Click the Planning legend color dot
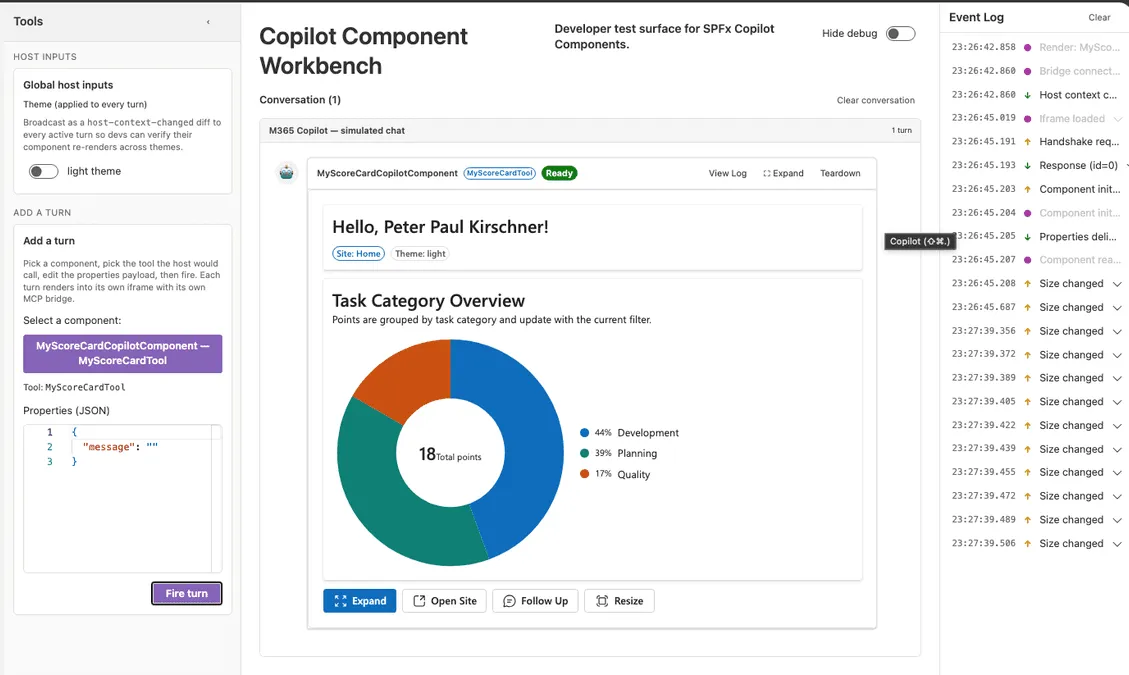The width and height of the screenshot is (1129, 675). click(x=585, y=453)
